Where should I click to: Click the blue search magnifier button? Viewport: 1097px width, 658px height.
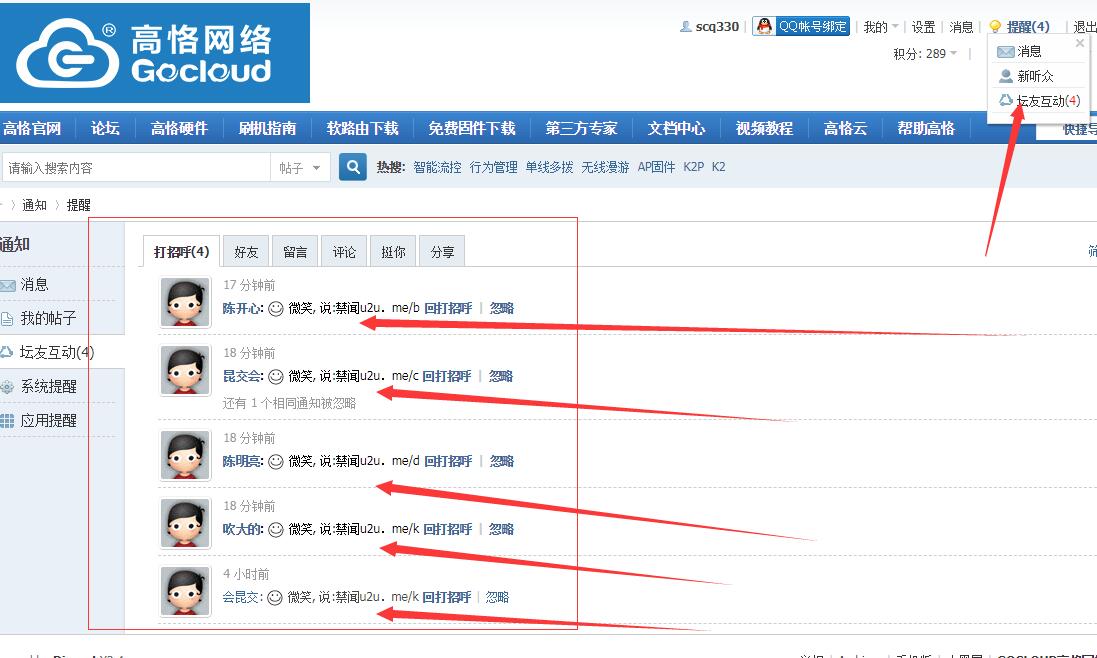(x=352, y=167)
